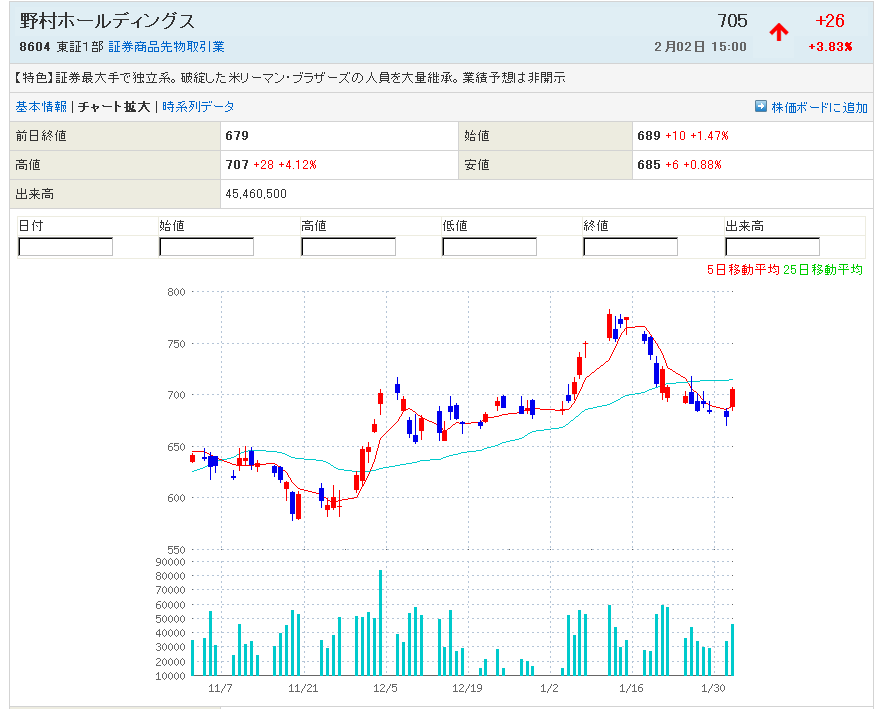
Task: Click the red up-arrow price change icon
Action: [778, 32]
